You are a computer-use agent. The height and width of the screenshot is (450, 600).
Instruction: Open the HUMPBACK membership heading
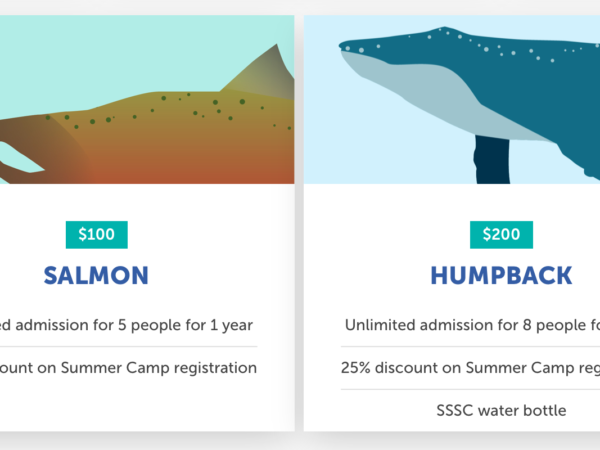point(501,276)
